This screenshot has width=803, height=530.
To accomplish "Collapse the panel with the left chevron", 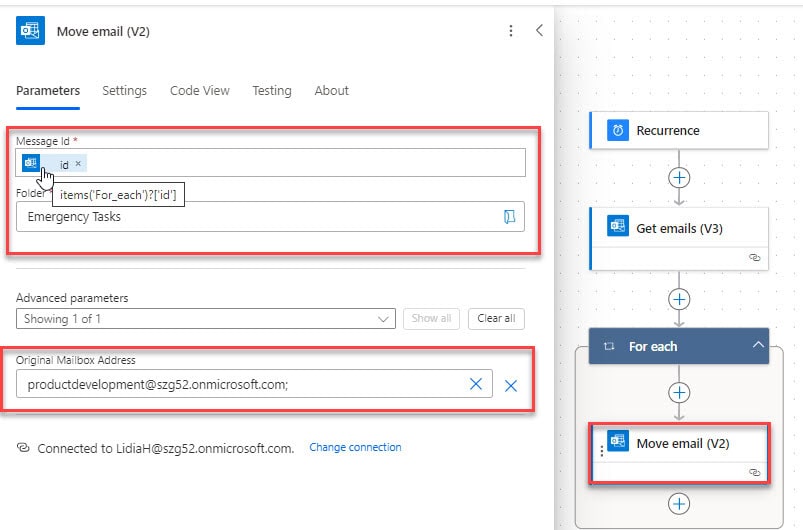I will [539, 30].
